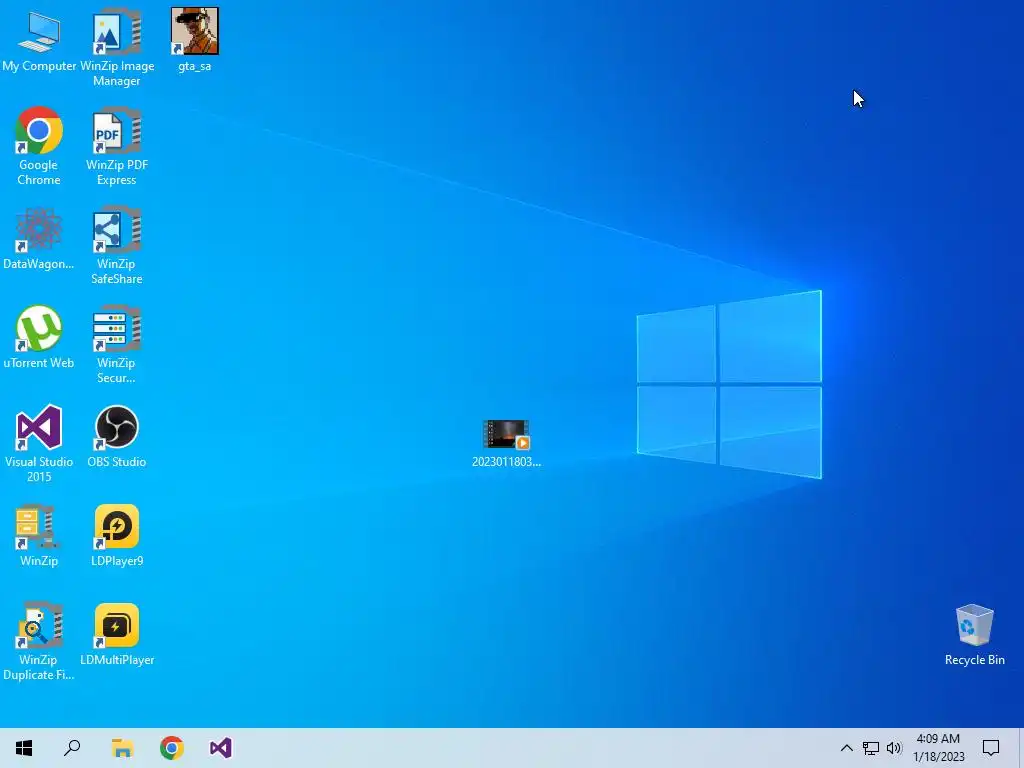Click the LDMultiPlayer desktop icon
Screen dimensions: 1024x768
[x=117, y=634]
